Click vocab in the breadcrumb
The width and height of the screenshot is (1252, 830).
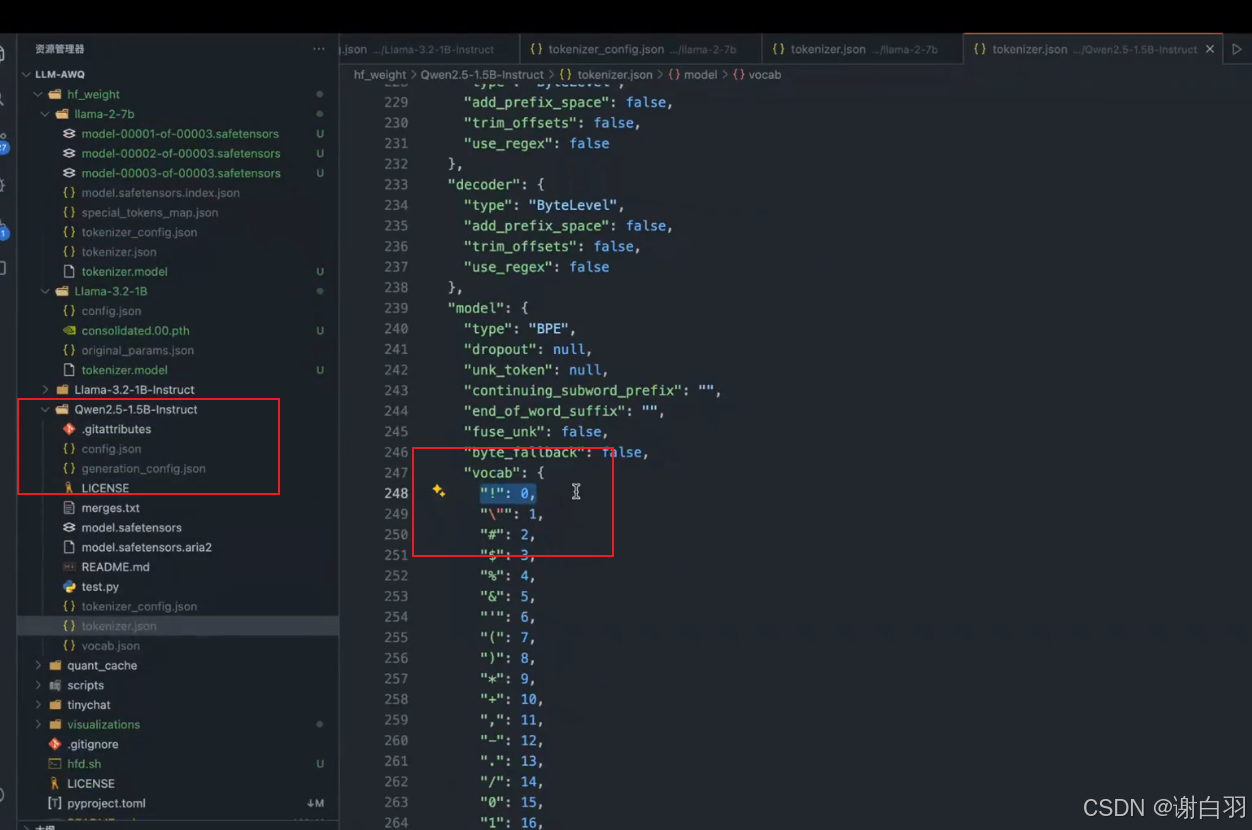(x=765, y=75)
